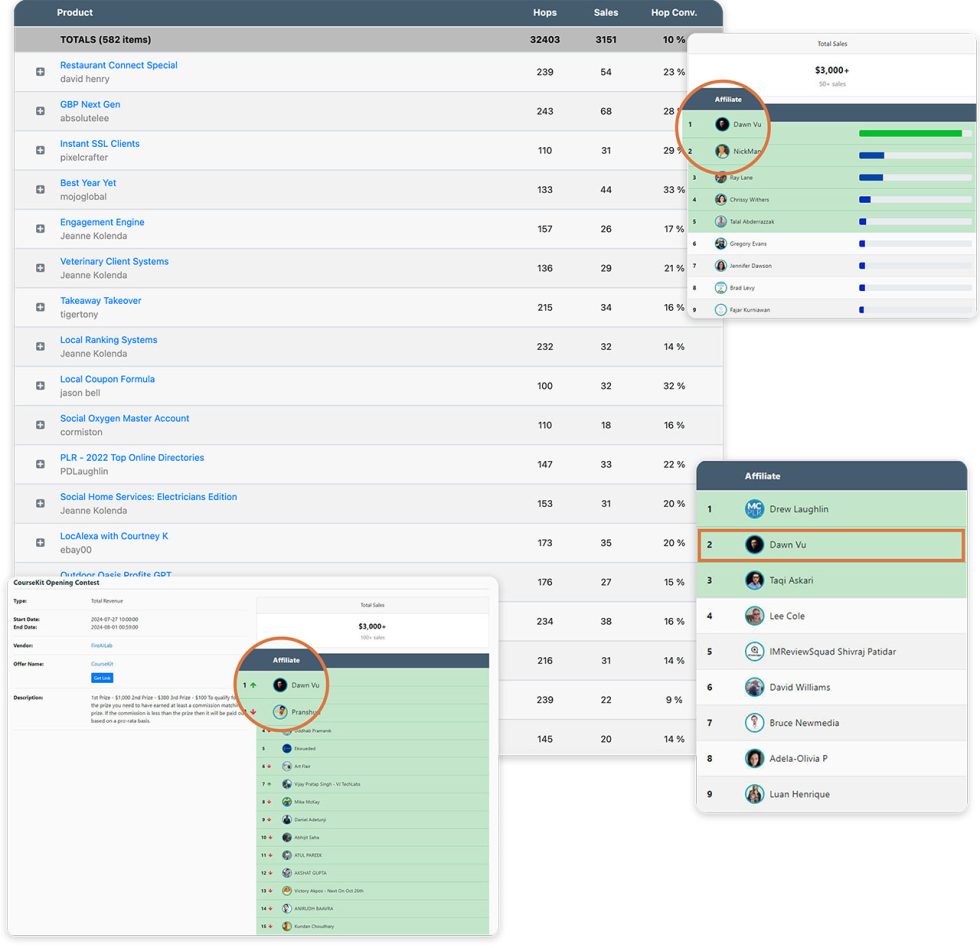Image resolution: width=980 pixels, height=948 pixels.
Task: Click Drew Laughlin's MC avatar icon
Action: tap(754, 509)
